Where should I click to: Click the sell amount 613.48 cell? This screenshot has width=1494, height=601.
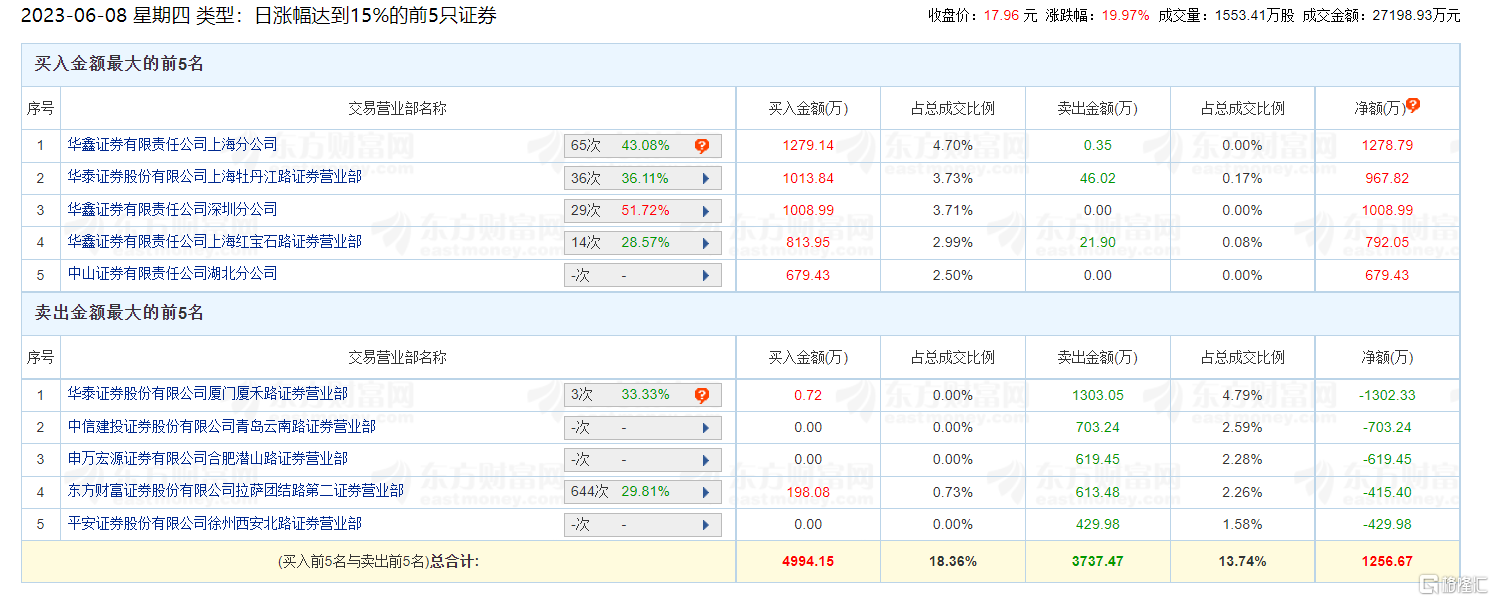(x=1097, y=492)
